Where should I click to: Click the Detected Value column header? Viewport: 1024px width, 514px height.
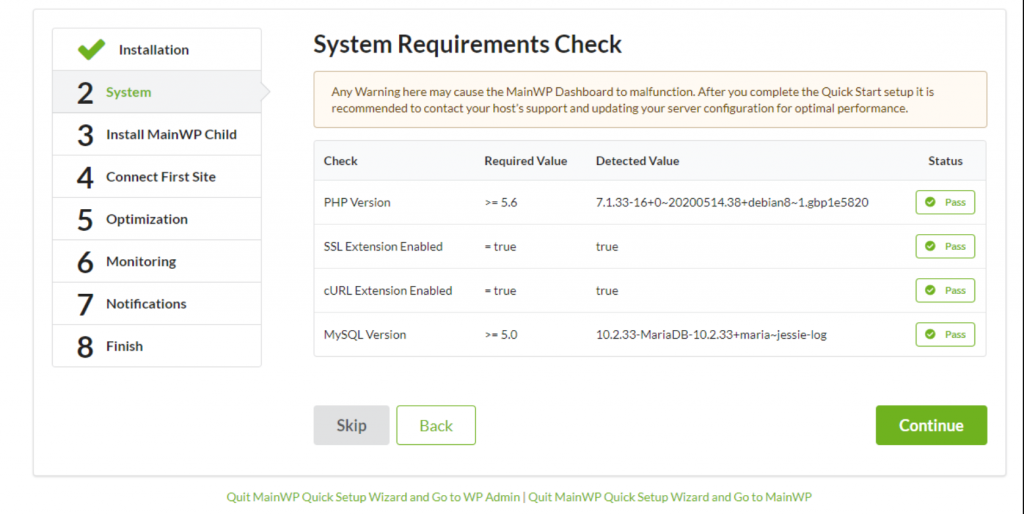pos(637,161)
